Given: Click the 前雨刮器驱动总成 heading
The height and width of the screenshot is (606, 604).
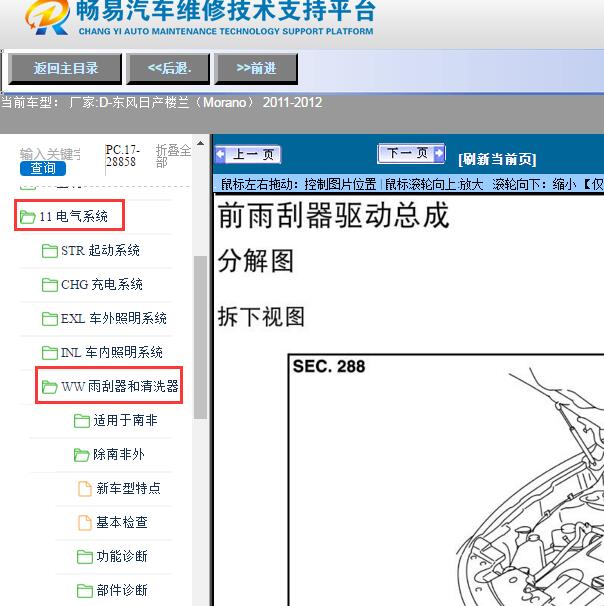Looking at the screenshot, I should click(x=333, y=216).
